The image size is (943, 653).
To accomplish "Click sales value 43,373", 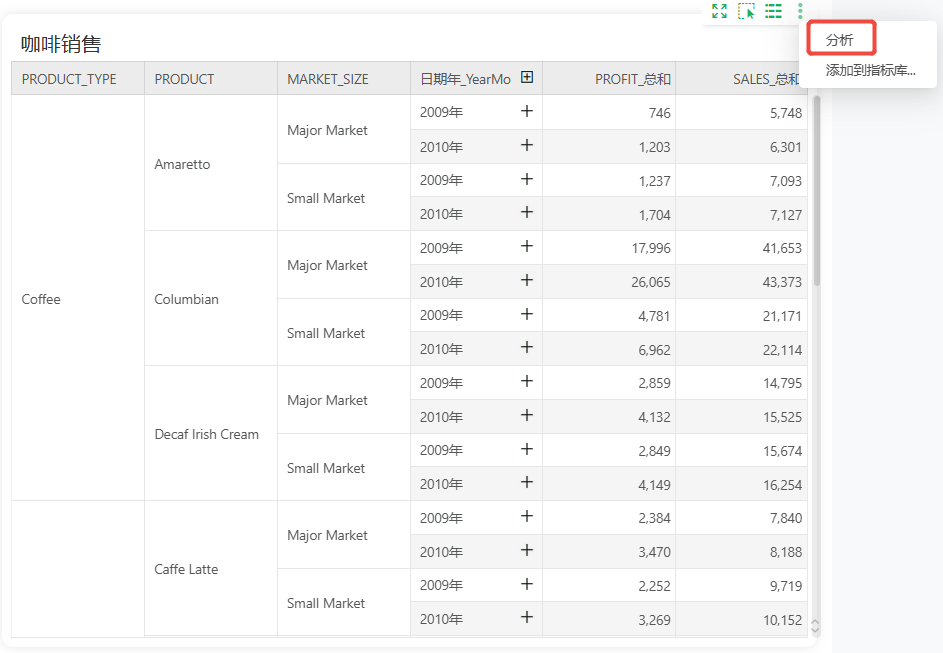I will coord(782,282).
